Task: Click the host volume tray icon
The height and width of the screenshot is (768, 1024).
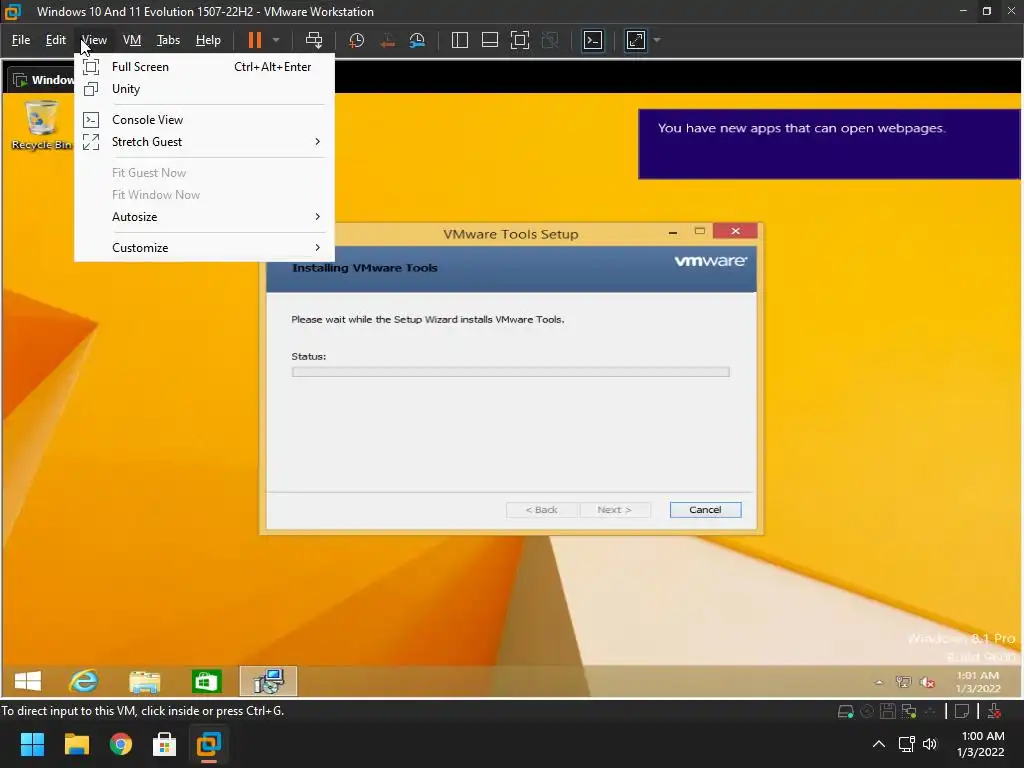Action: pyautogui.click(x=930, y=744)
